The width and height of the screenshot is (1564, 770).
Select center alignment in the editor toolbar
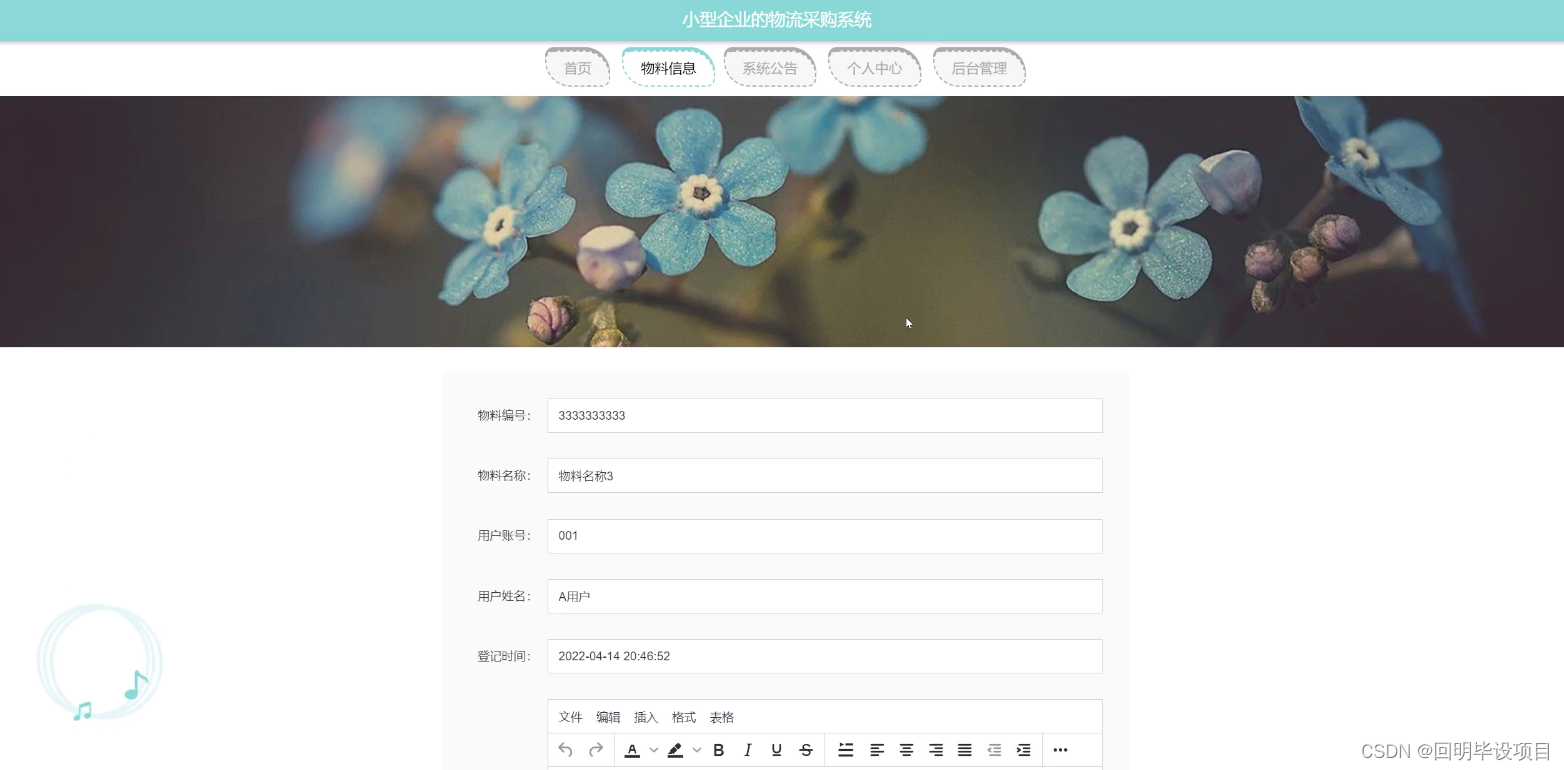tap(906, 750)
